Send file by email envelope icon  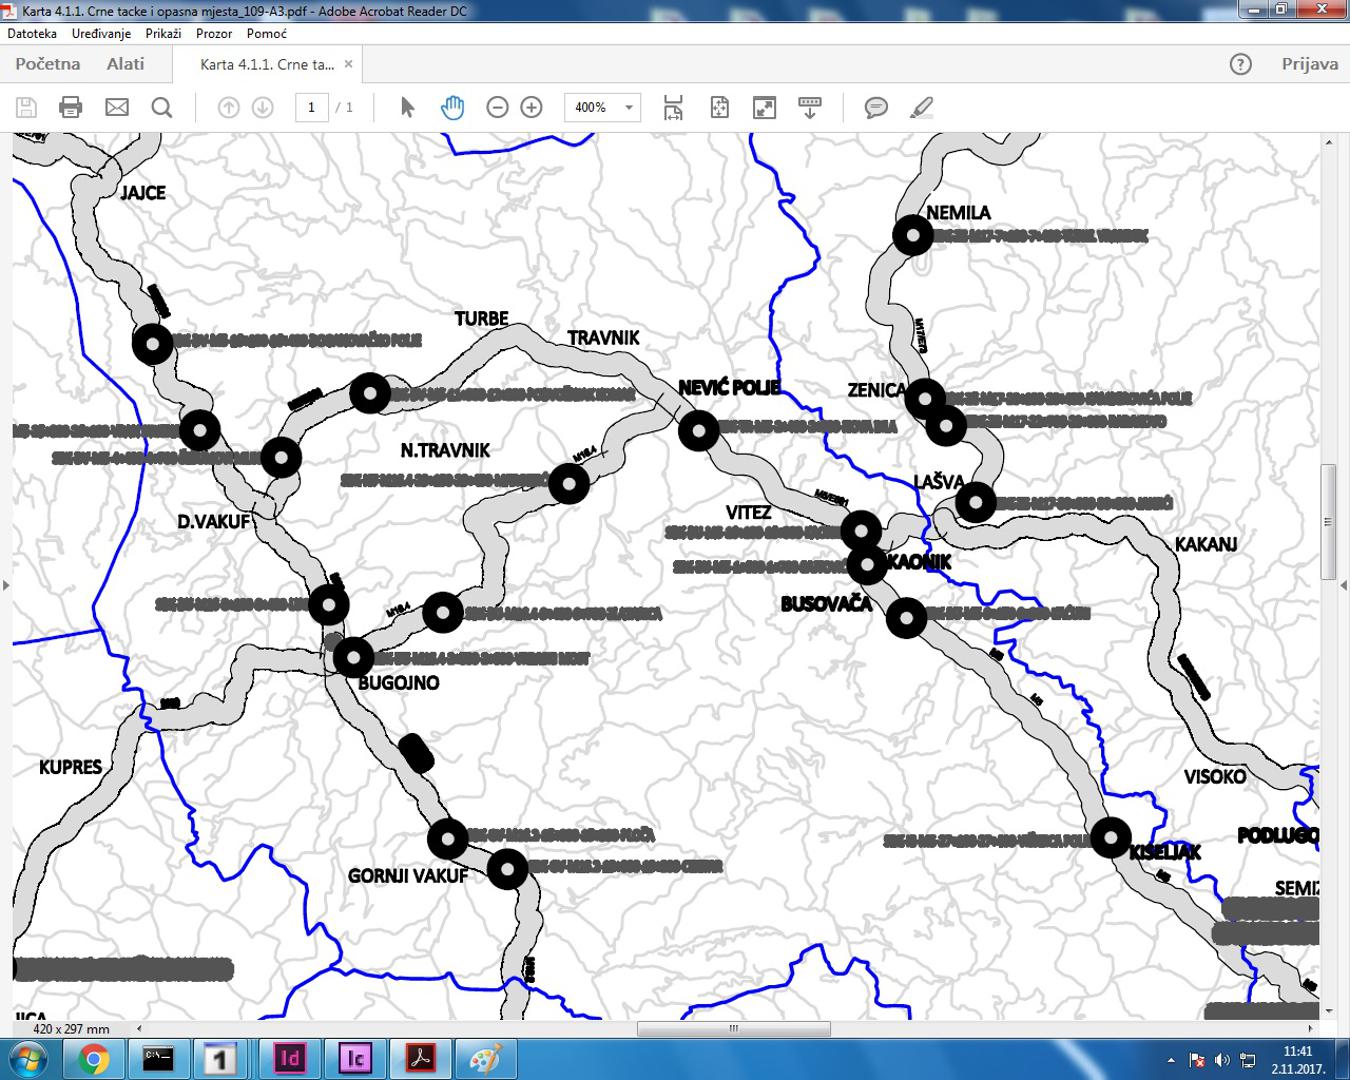tap(117, 107)
